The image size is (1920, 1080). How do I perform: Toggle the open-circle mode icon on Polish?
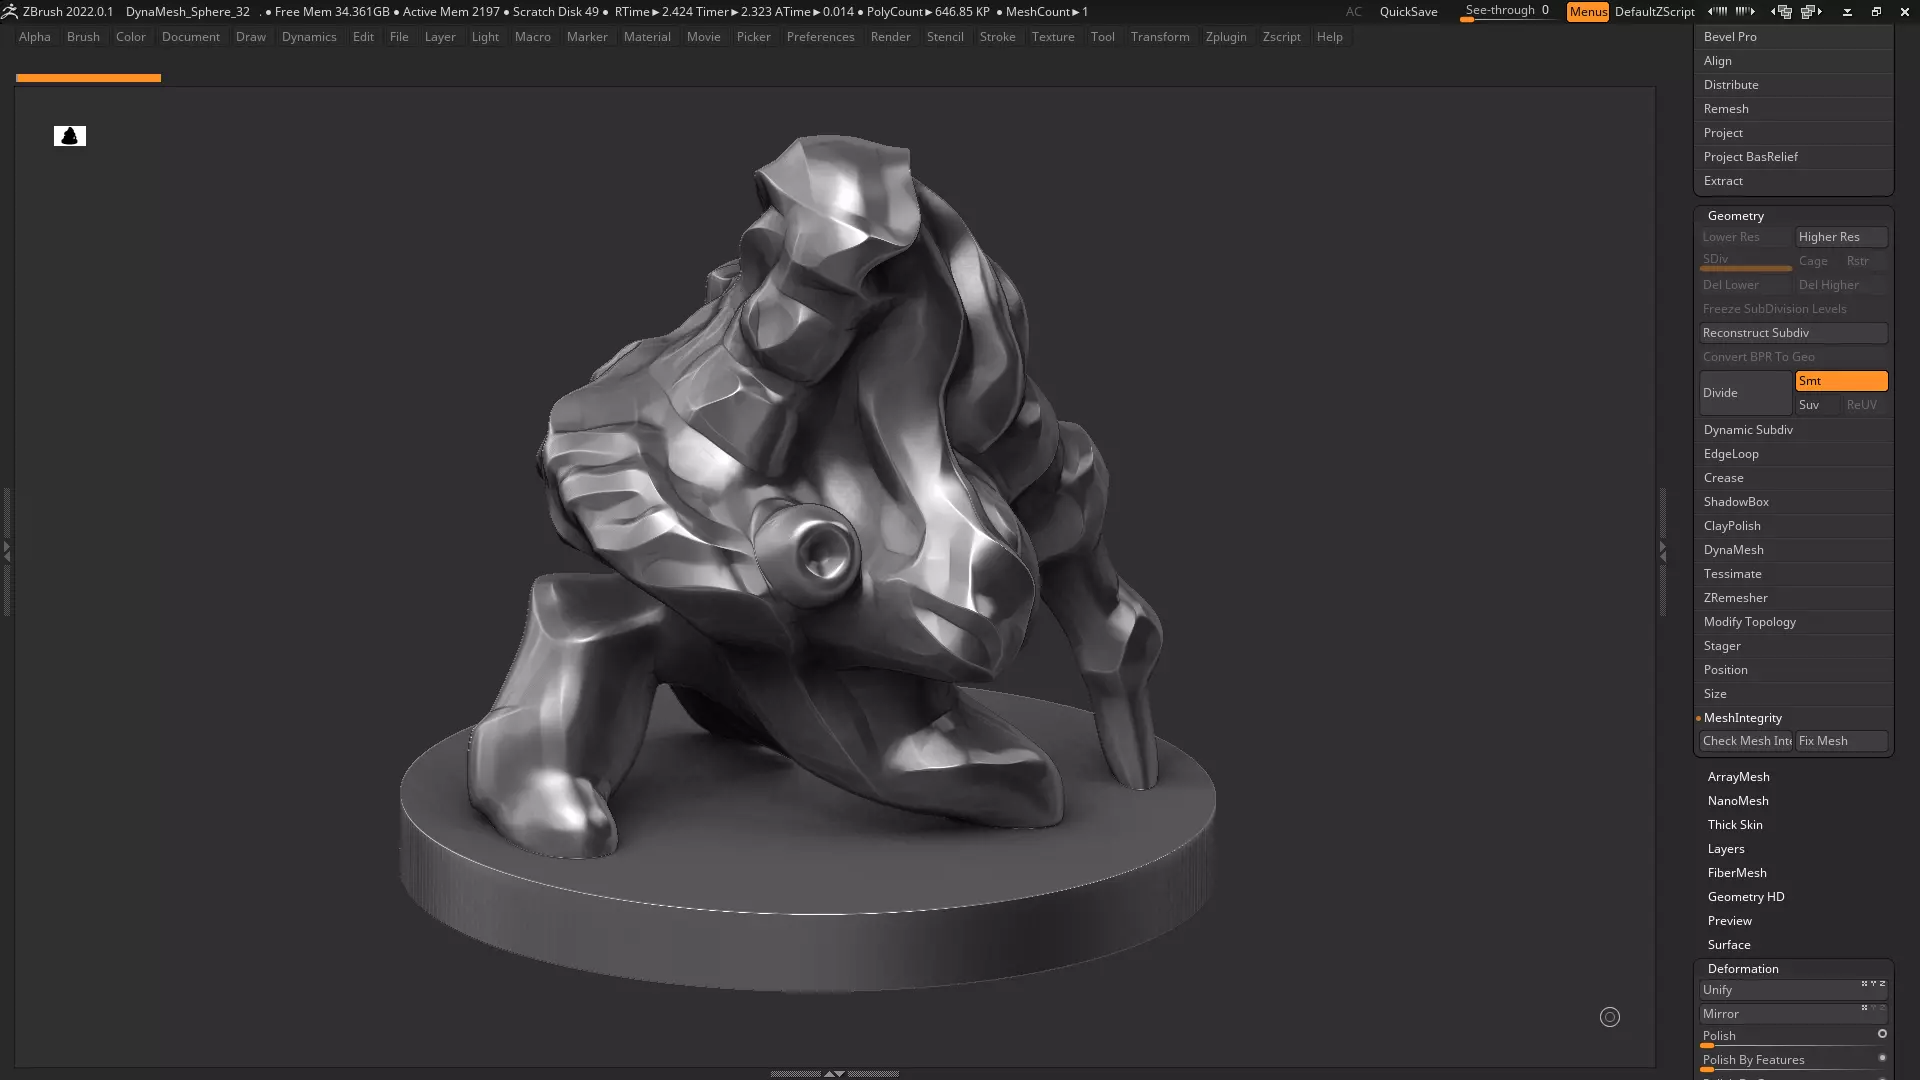tap(1882, 1033)
